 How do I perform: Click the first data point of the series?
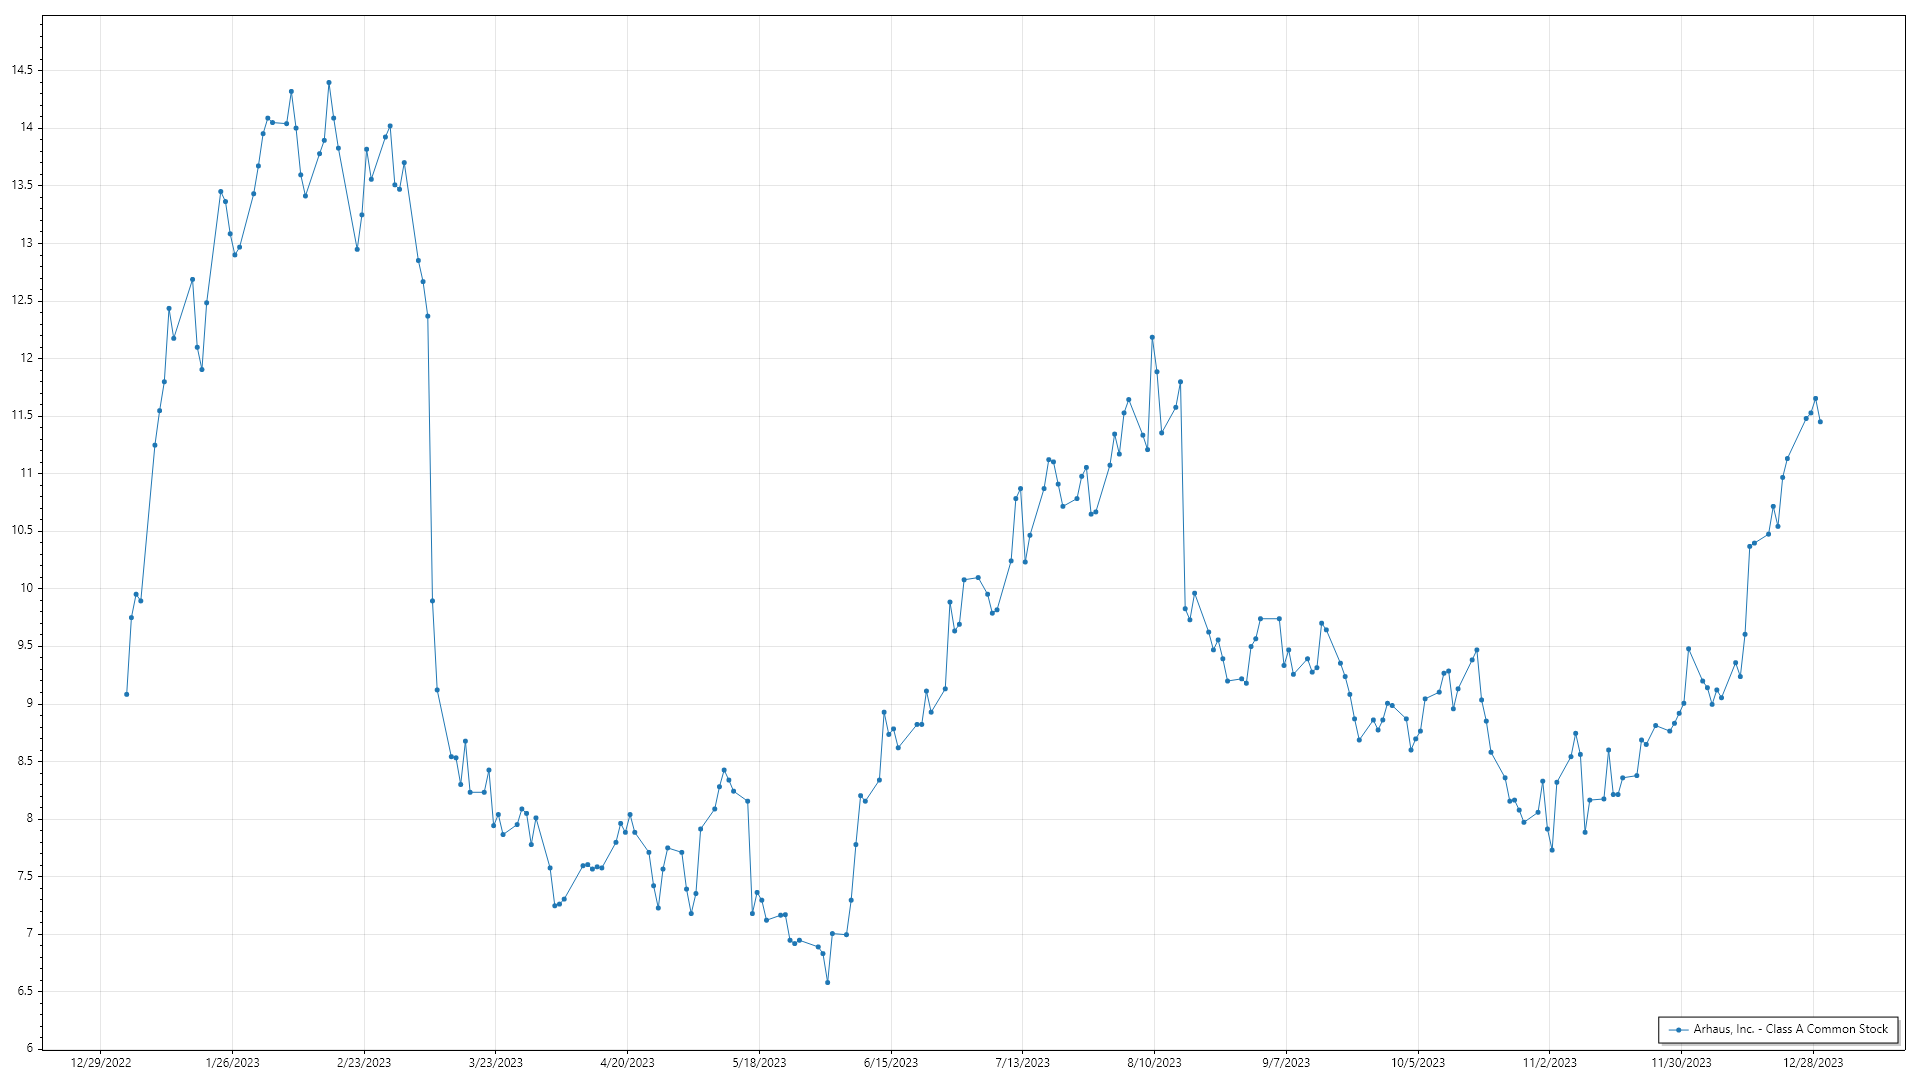click(126, 694)
